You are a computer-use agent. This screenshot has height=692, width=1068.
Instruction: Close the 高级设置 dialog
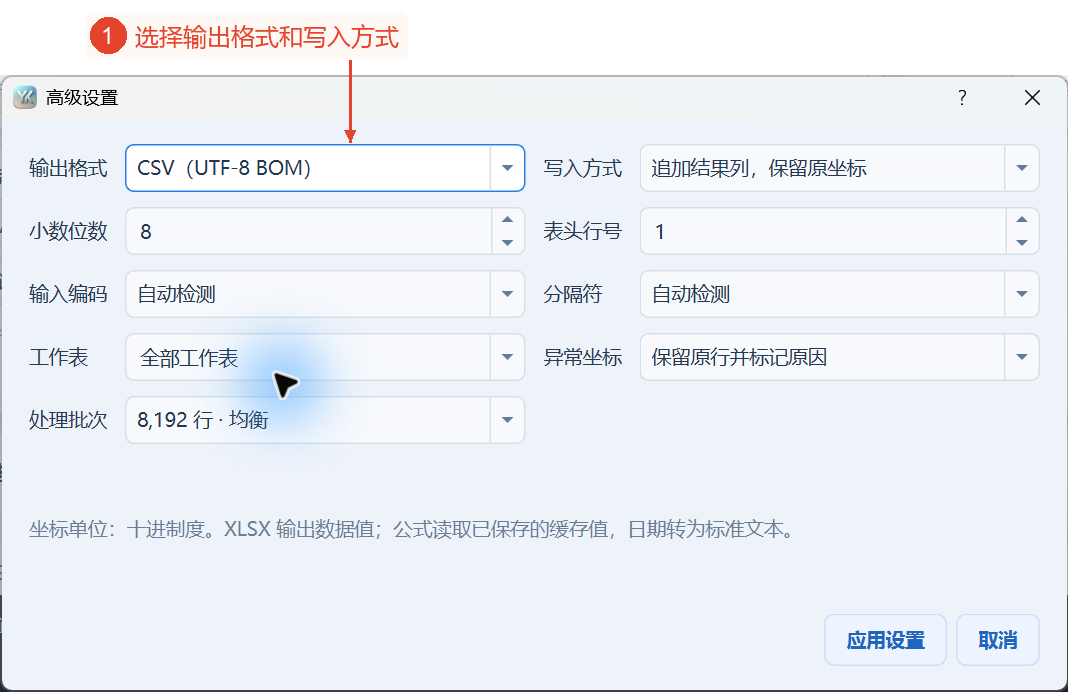point(1033,97)
